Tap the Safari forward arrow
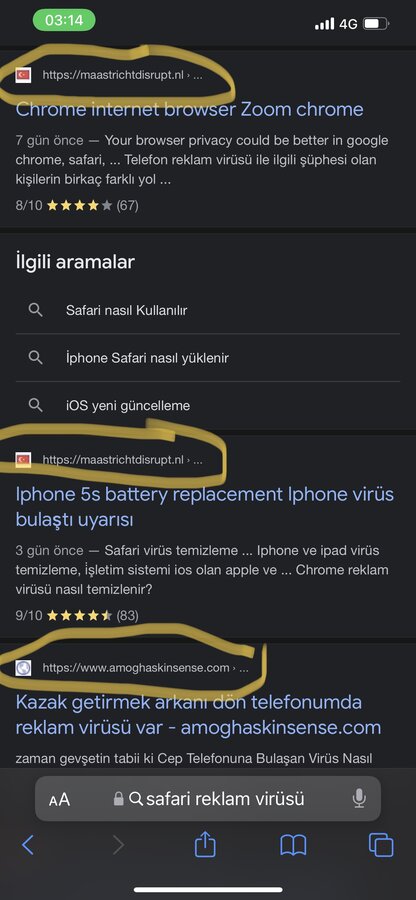This screenshot has height=900, width=416. 119,845
